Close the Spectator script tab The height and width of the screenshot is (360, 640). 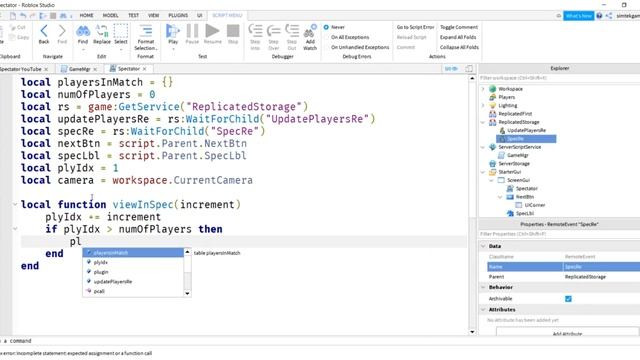[144, 69]
